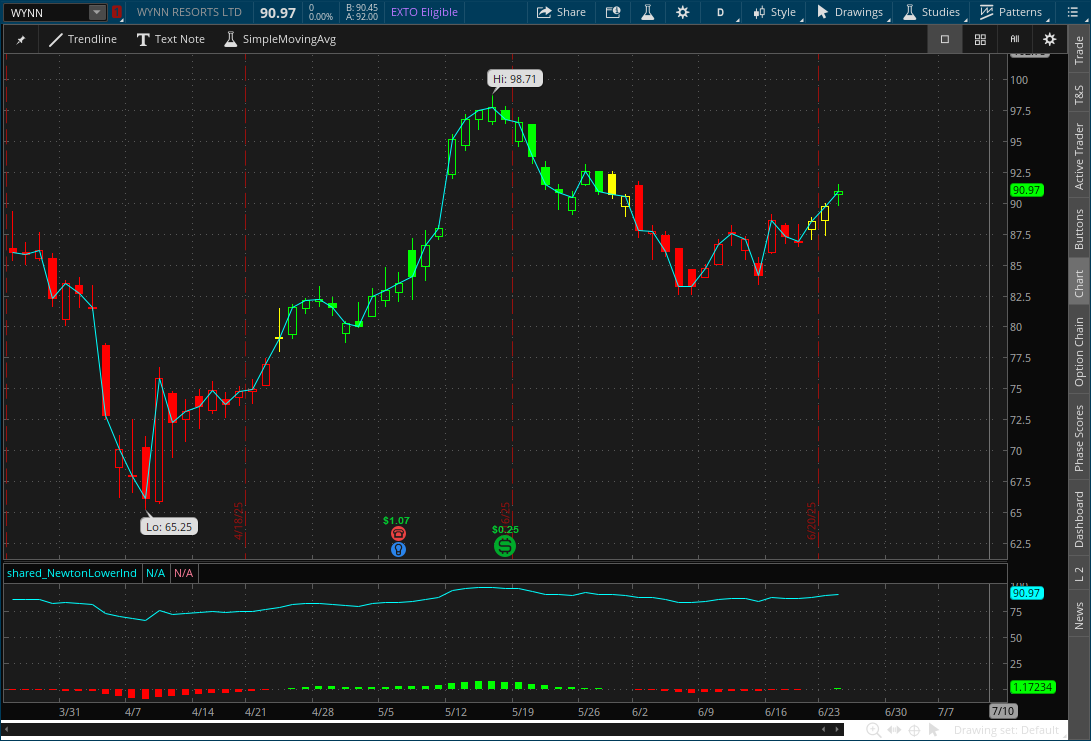Open the notes/alerts icon next to Share

click(x=613, y=12)
